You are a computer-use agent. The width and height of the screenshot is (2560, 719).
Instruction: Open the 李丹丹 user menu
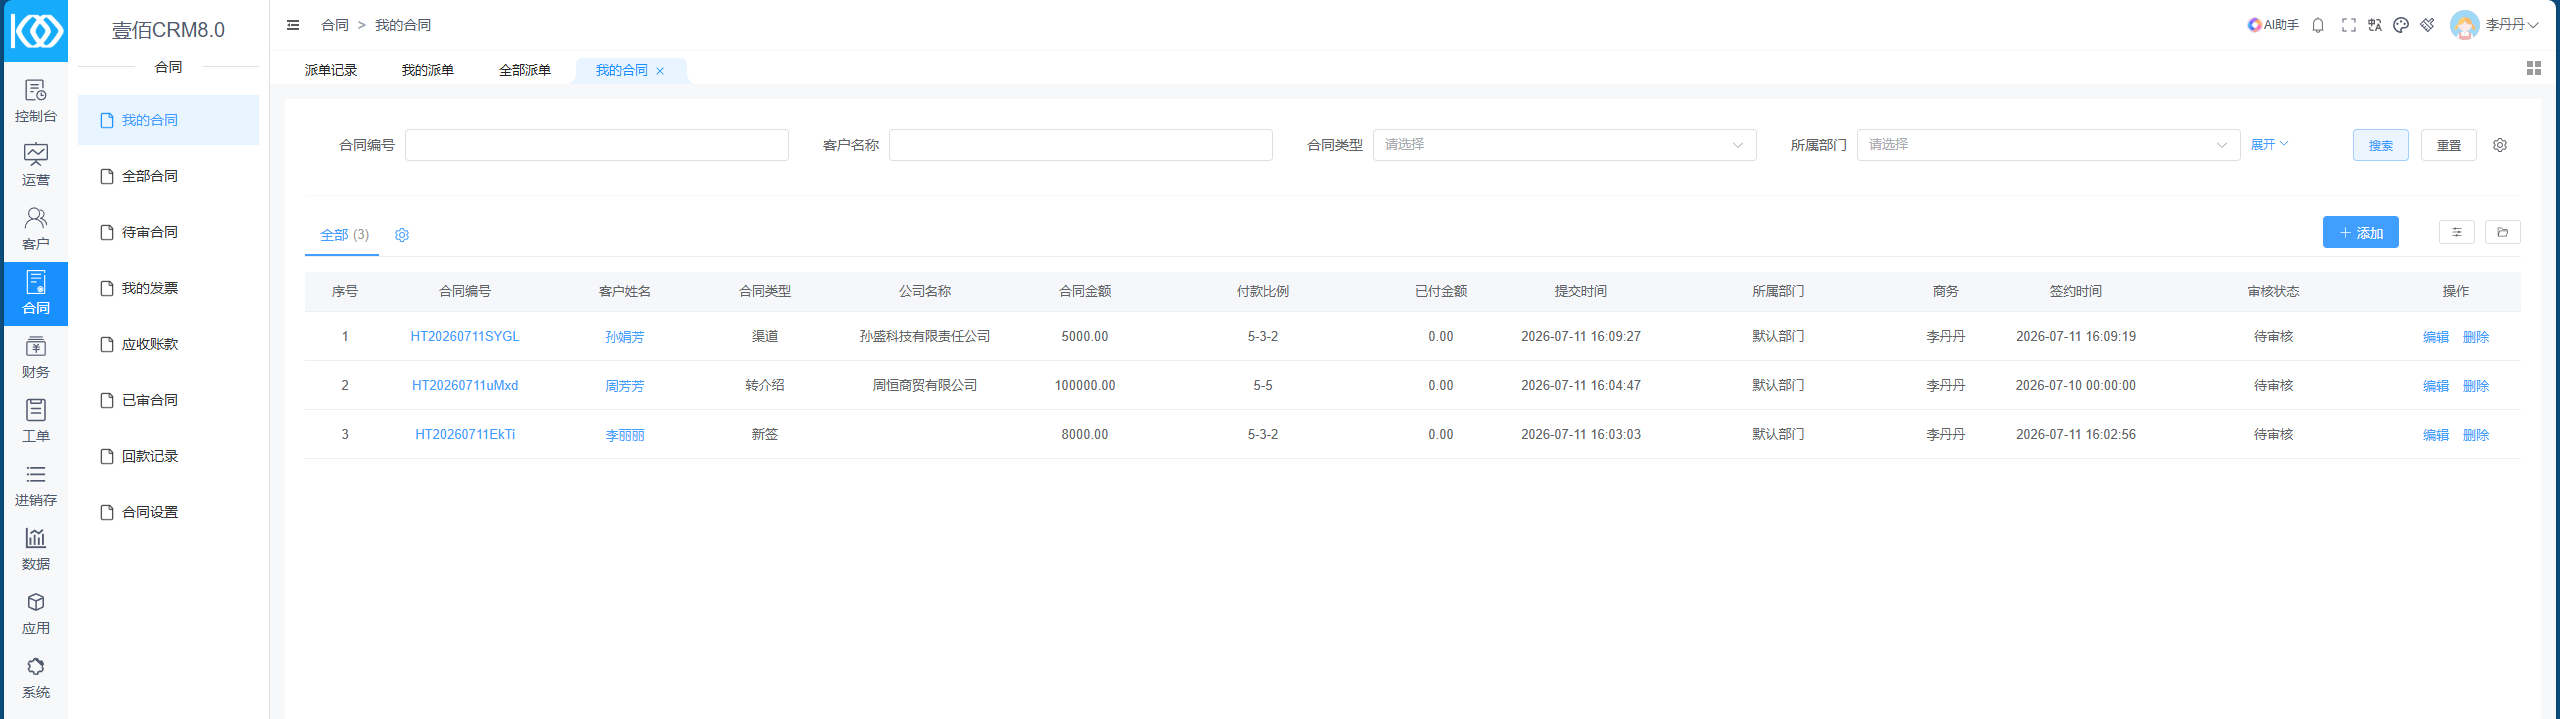point(2512,25)
